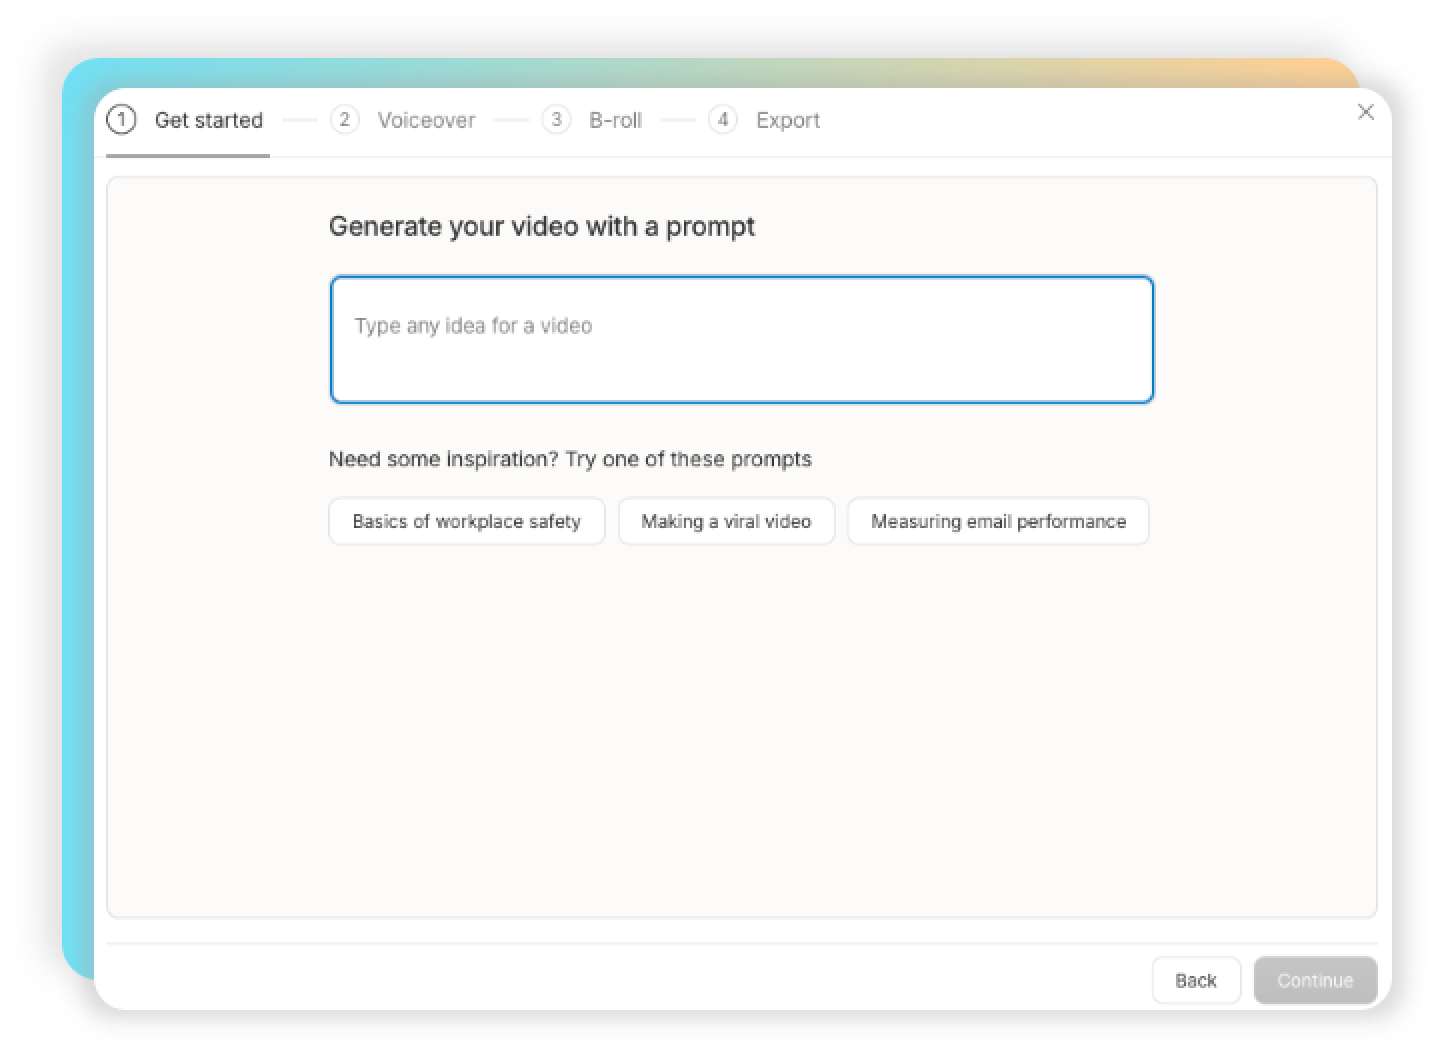Click the "Generate your video with a prompt" heading
The height and width of the screenshot is (1050, 1436).
pyautogui.click(x=541, y=227)
